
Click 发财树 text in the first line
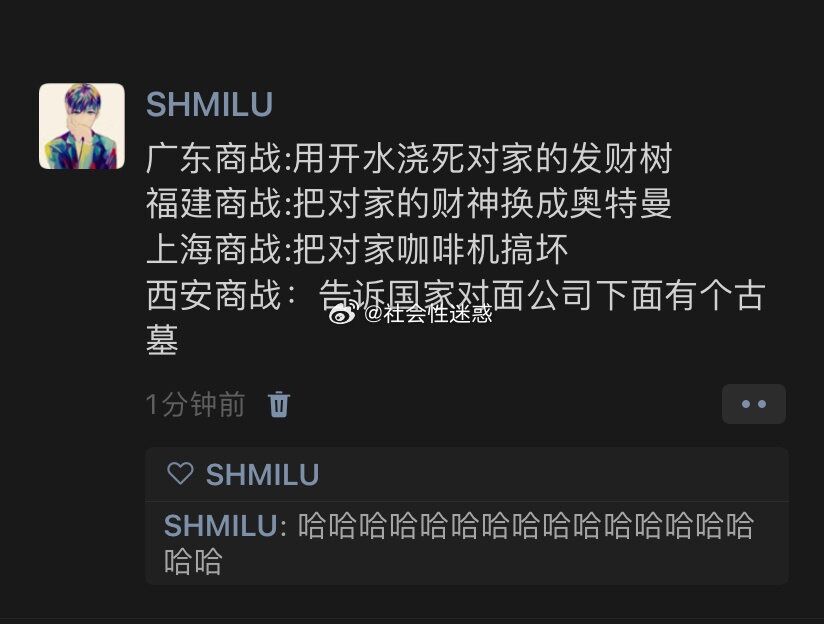[621, 158]
